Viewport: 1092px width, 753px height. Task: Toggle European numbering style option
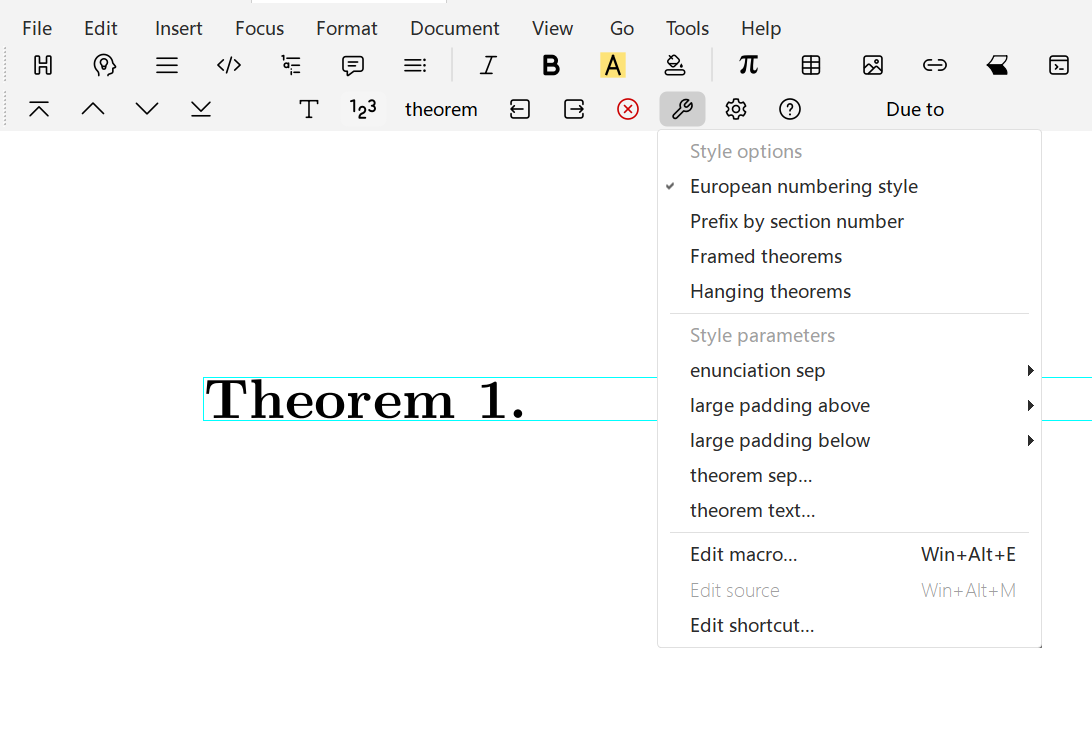(803, 187)
